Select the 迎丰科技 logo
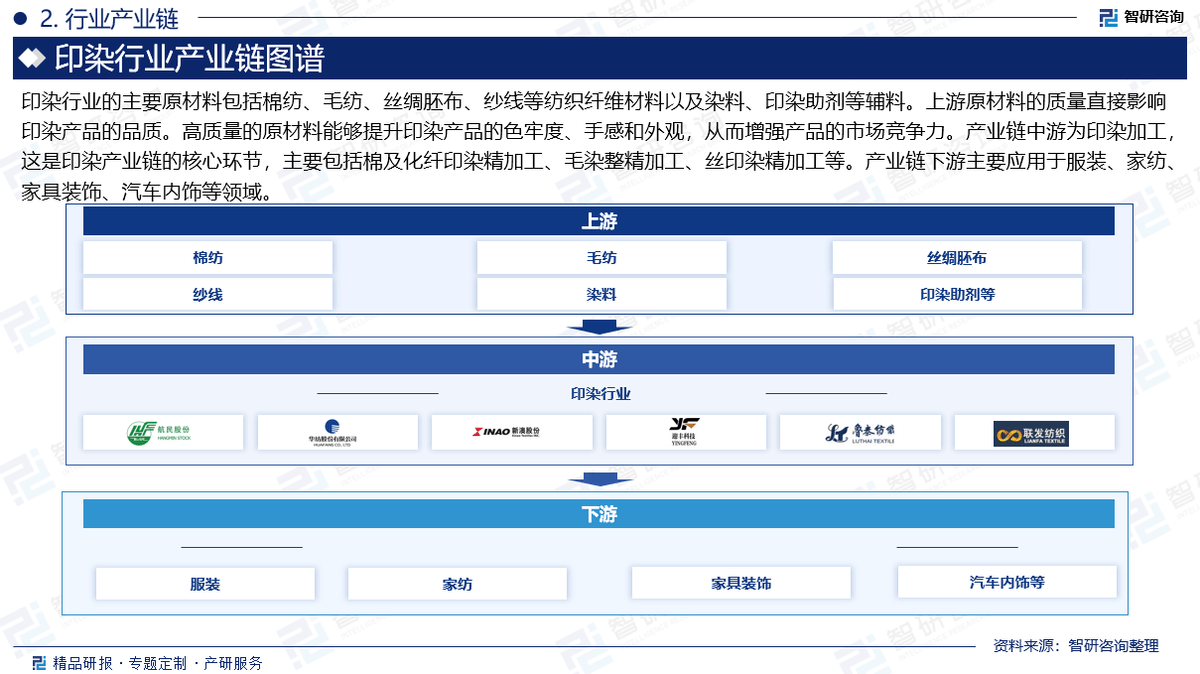This screenshot has height=674, width=1200. click(x=685, y=432)
